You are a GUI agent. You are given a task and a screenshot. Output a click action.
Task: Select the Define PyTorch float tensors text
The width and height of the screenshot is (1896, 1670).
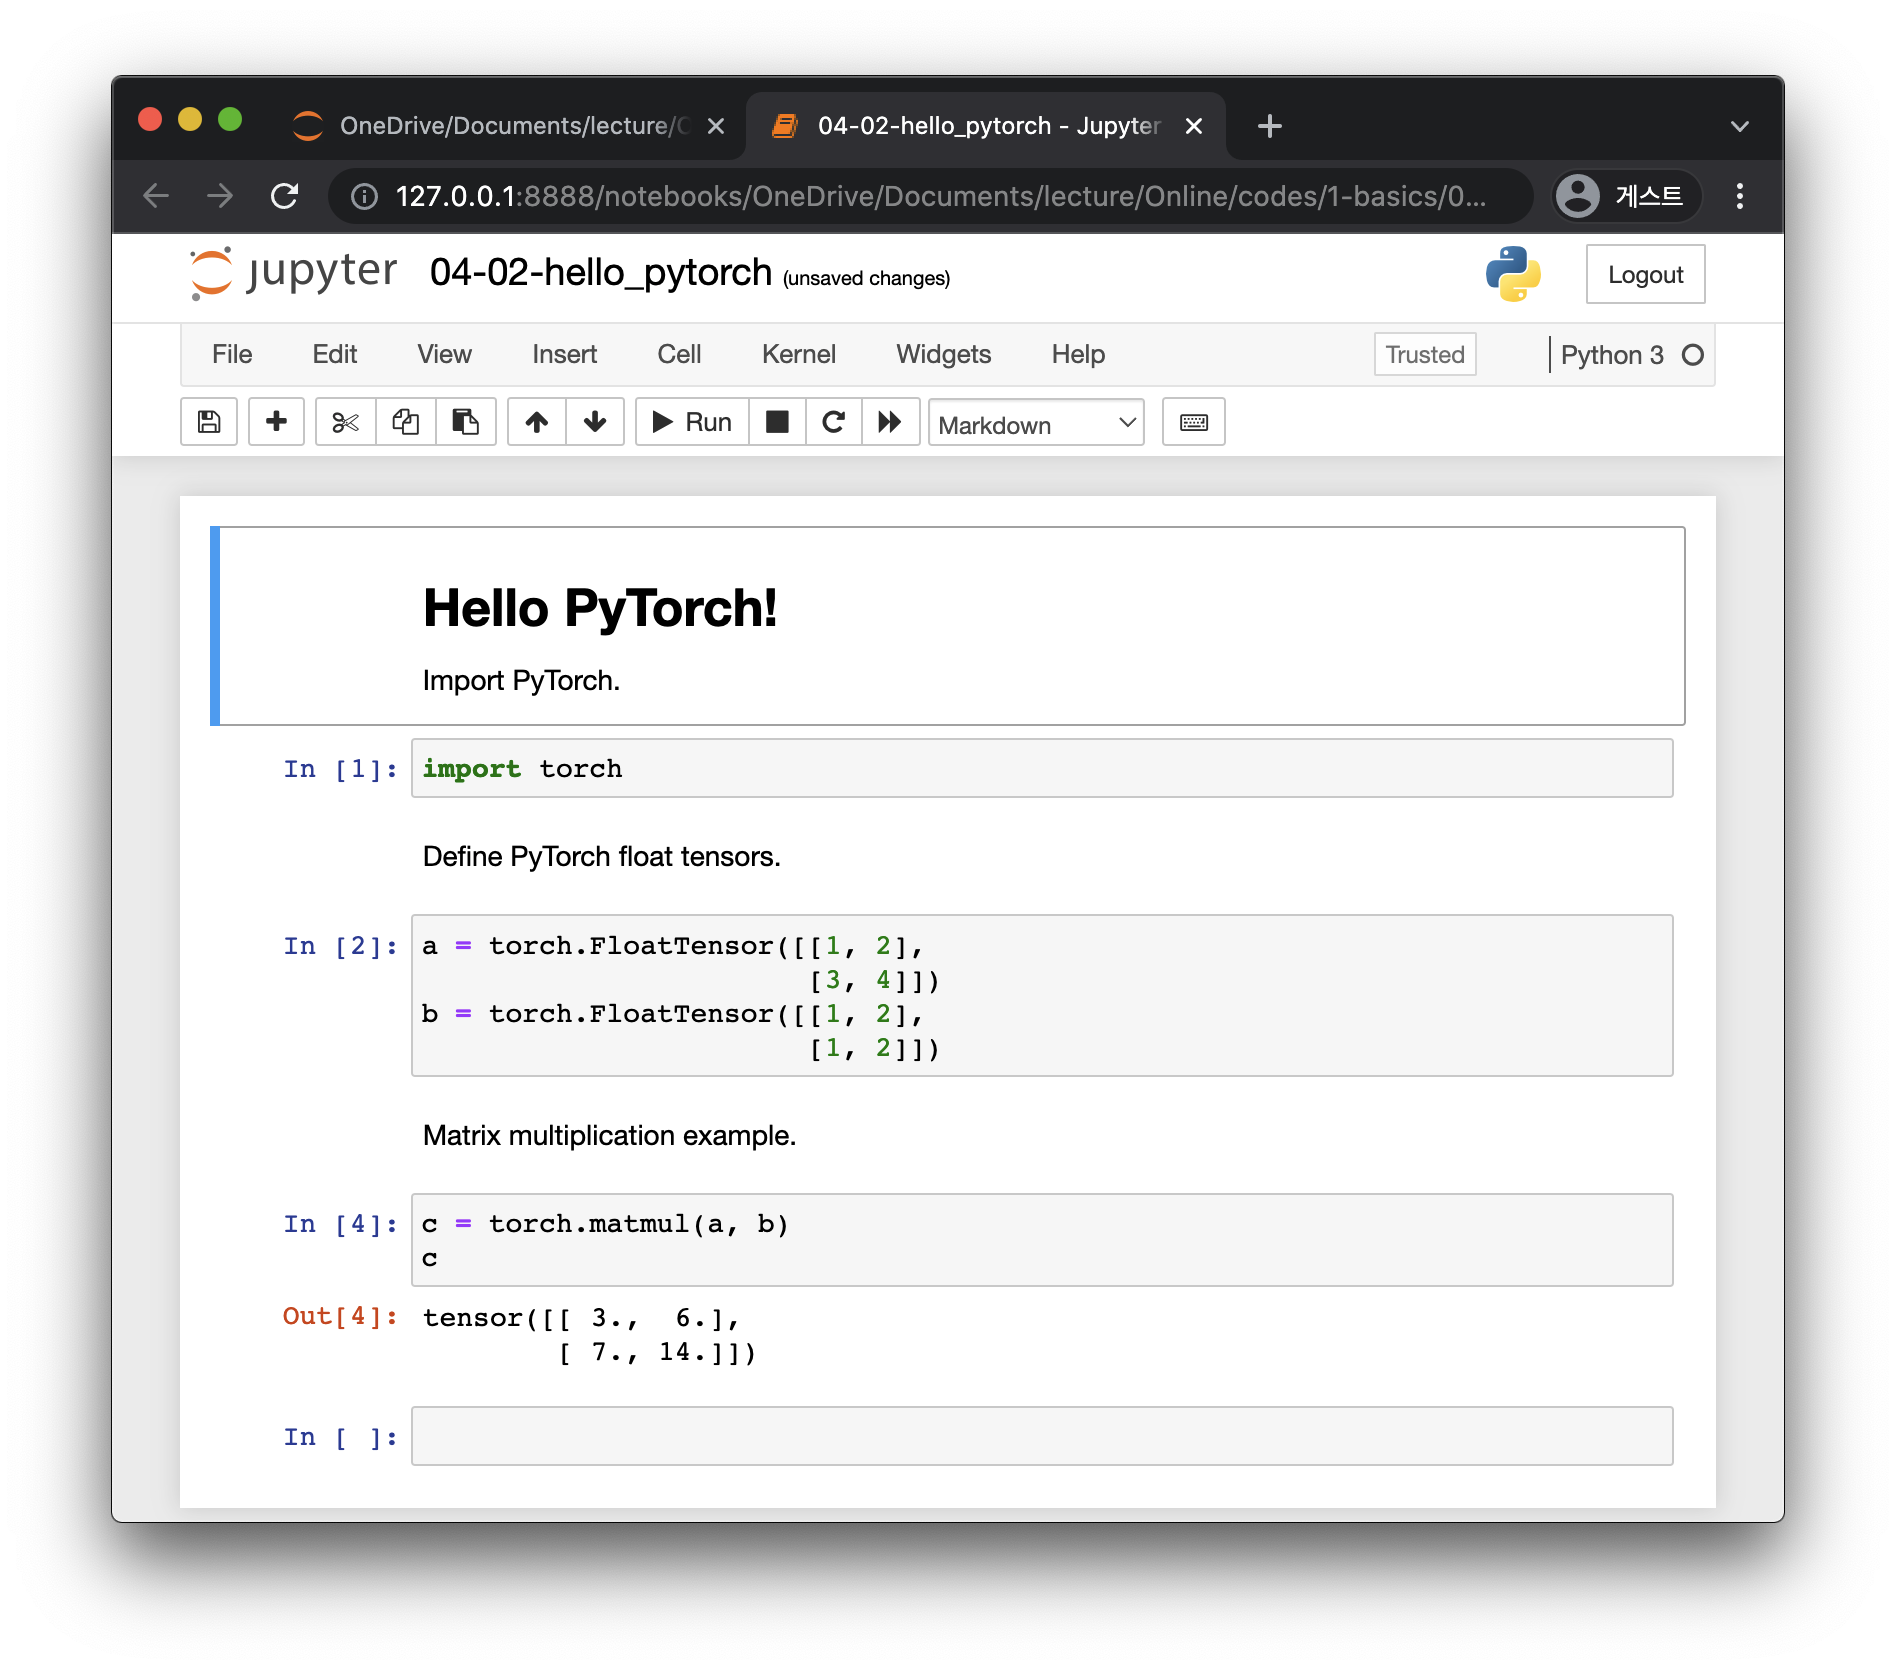pos(601,857)
